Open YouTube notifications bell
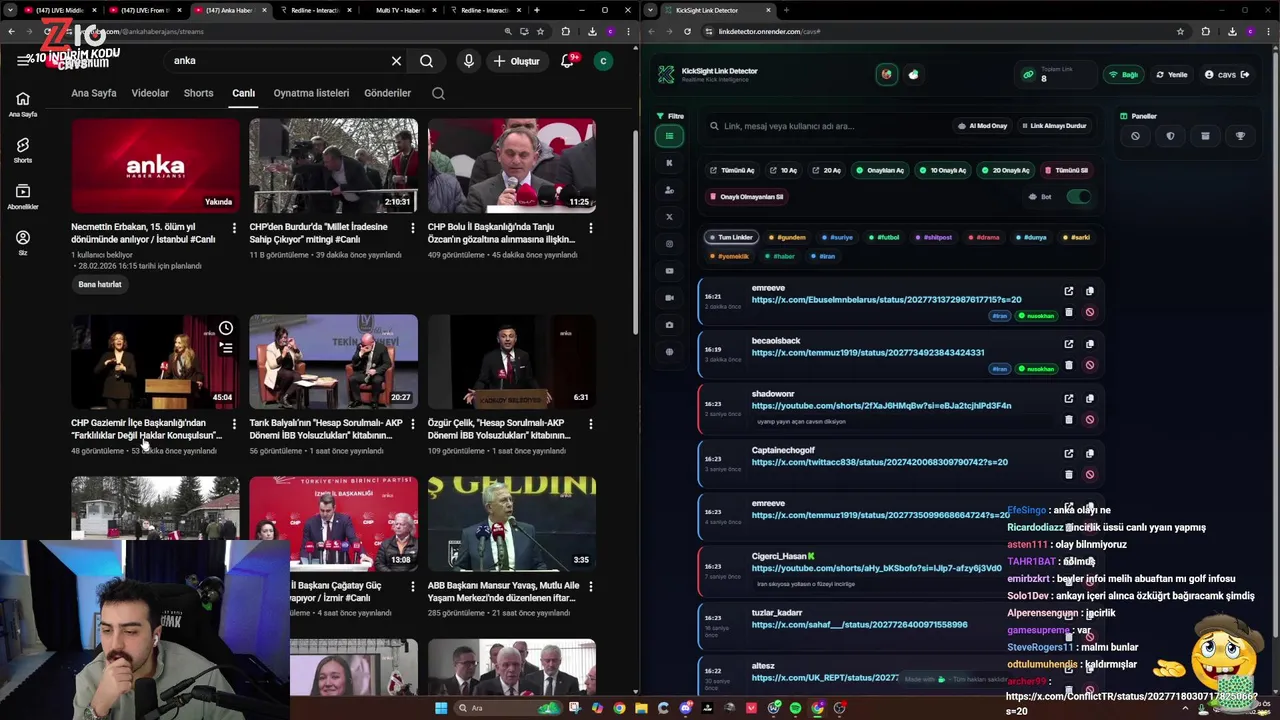This screenshot has height=720, width=1280. pyautogui.click(x=567, y=61)
